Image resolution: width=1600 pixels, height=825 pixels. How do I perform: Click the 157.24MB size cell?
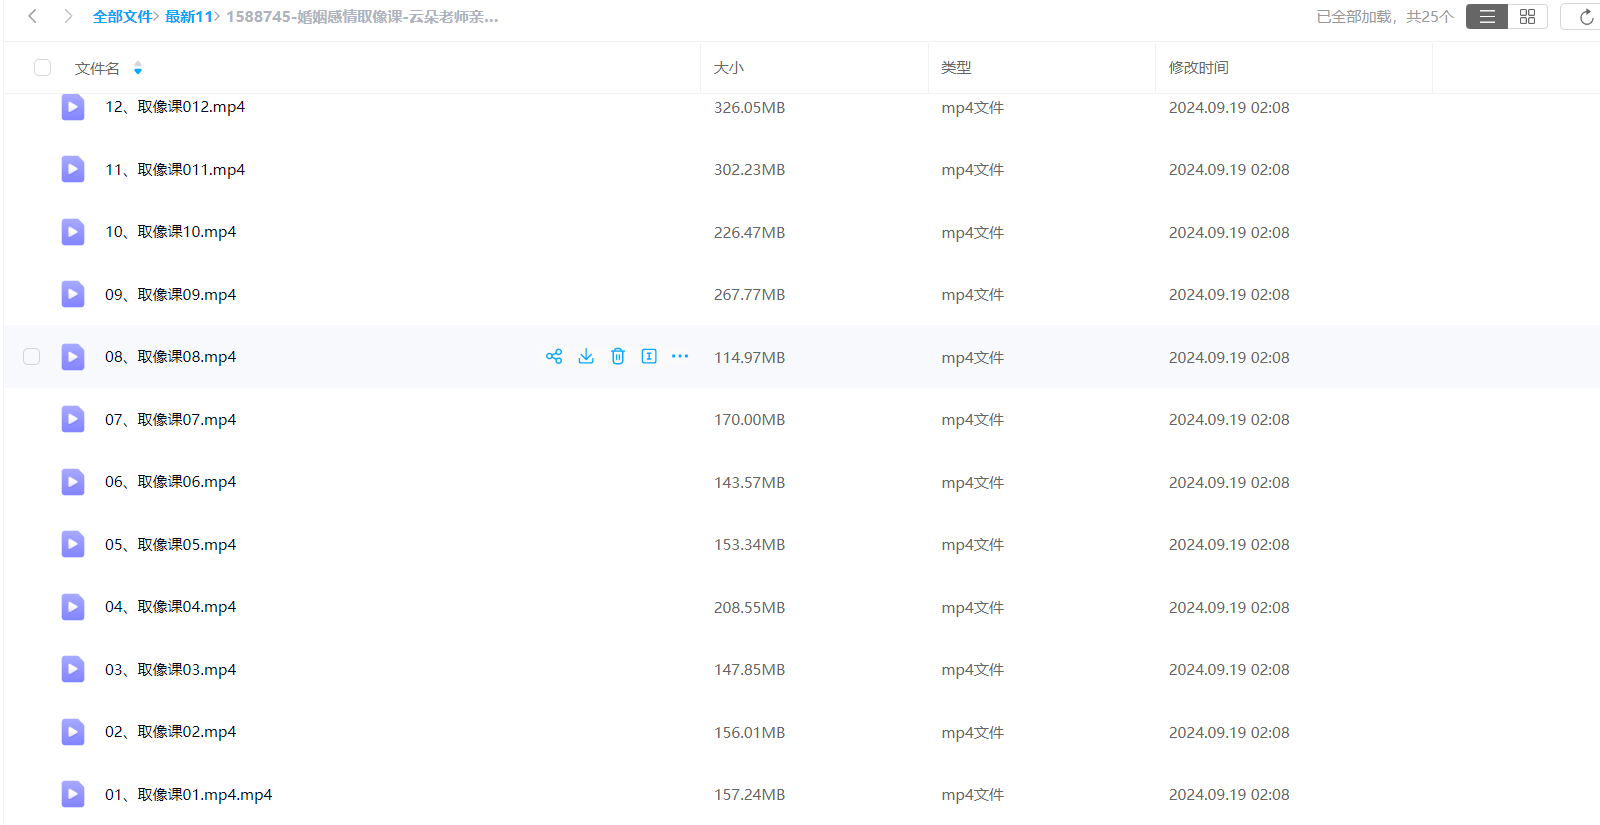(x=749, y=794)
